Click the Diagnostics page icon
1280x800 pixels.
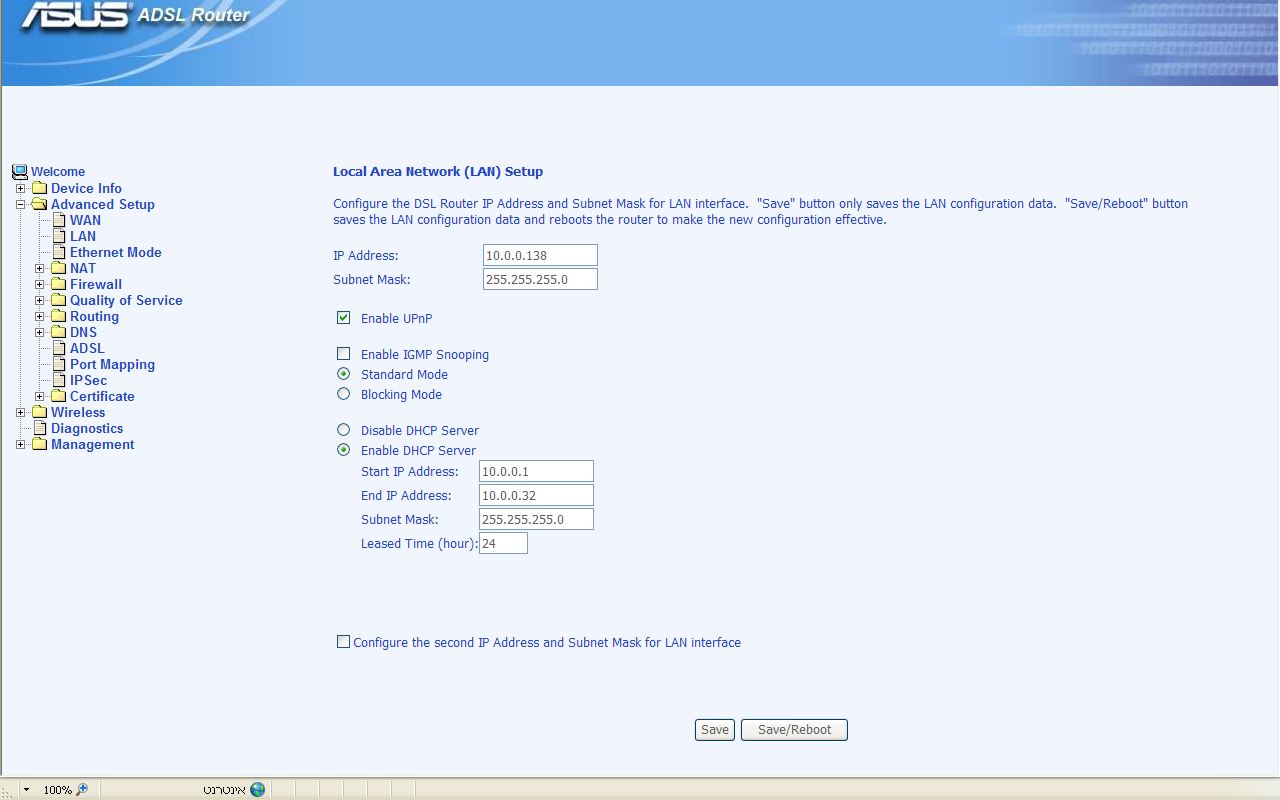tap(41, 428)
